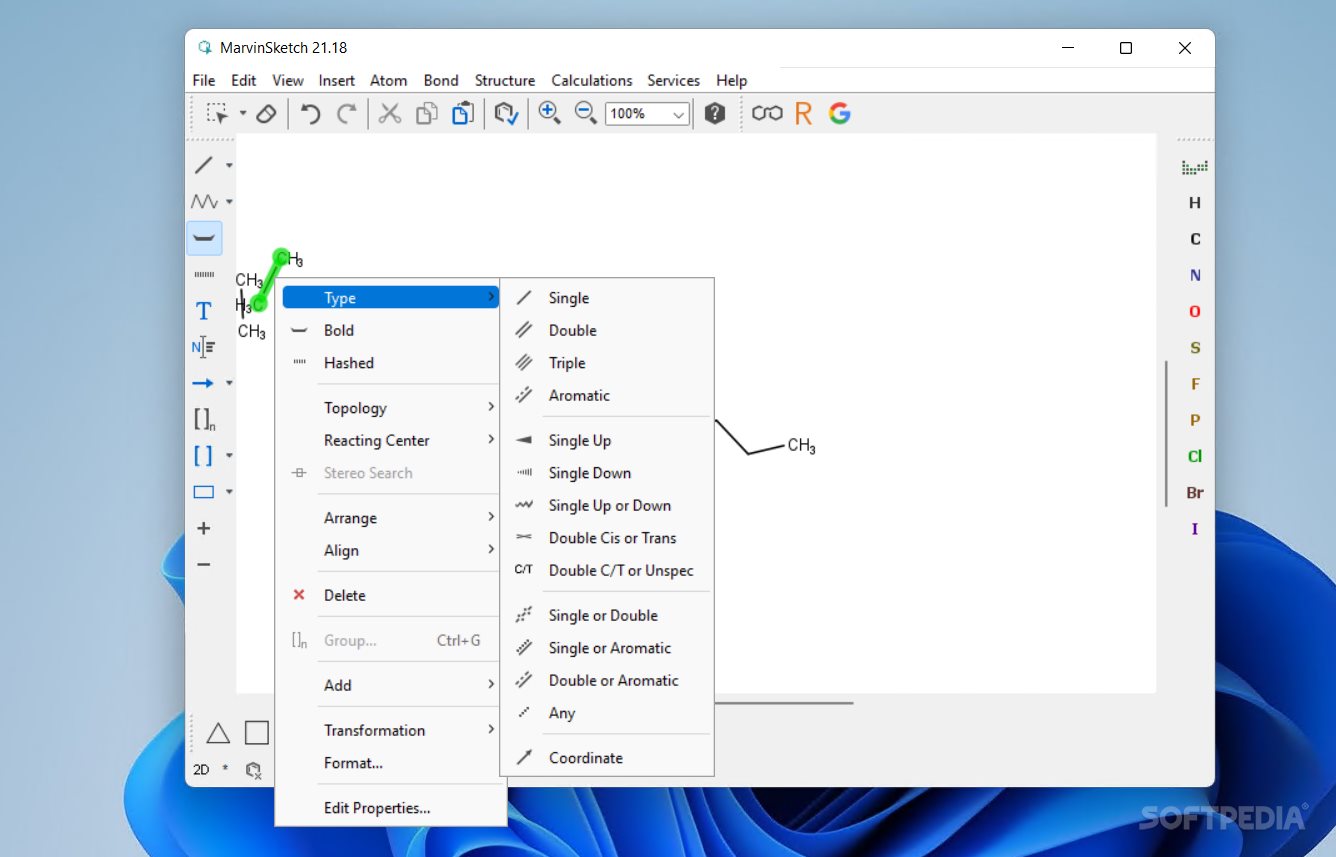Expand the Arrange submenu

[390, 518]
